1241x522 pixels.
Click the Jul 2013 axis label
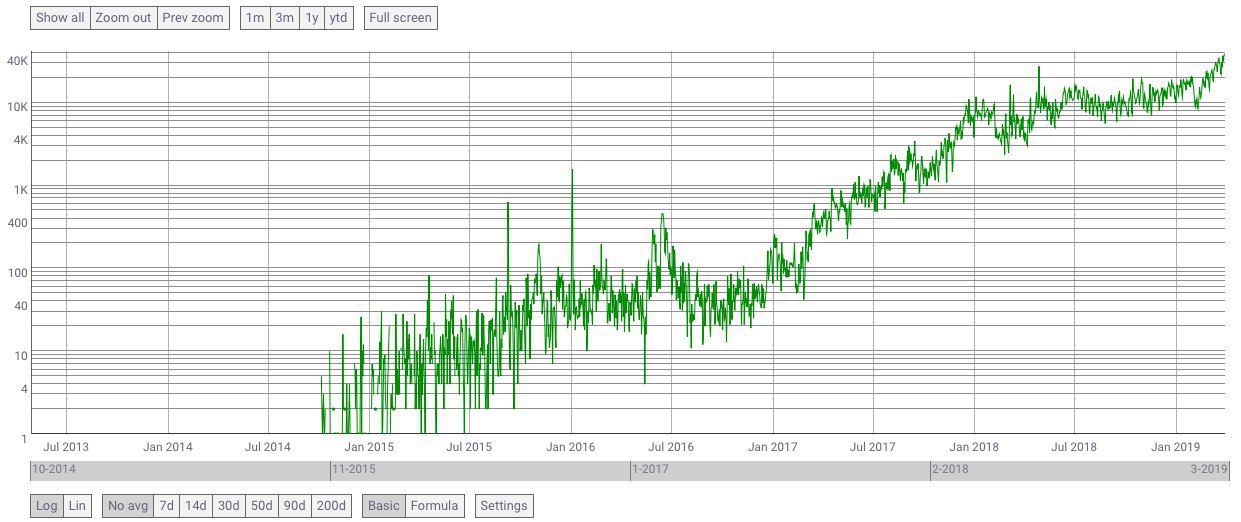67,447
